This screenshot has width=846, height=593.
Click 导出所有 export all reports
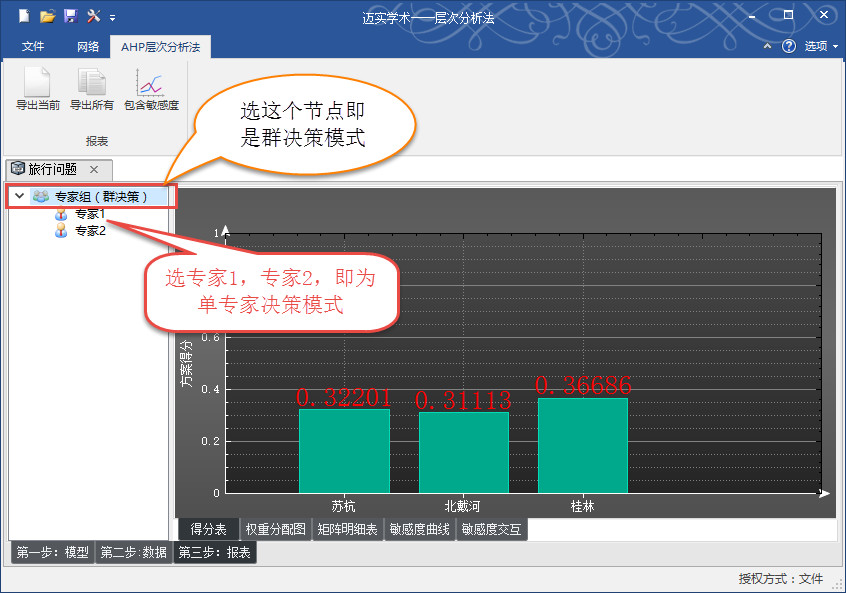(92, 89)
